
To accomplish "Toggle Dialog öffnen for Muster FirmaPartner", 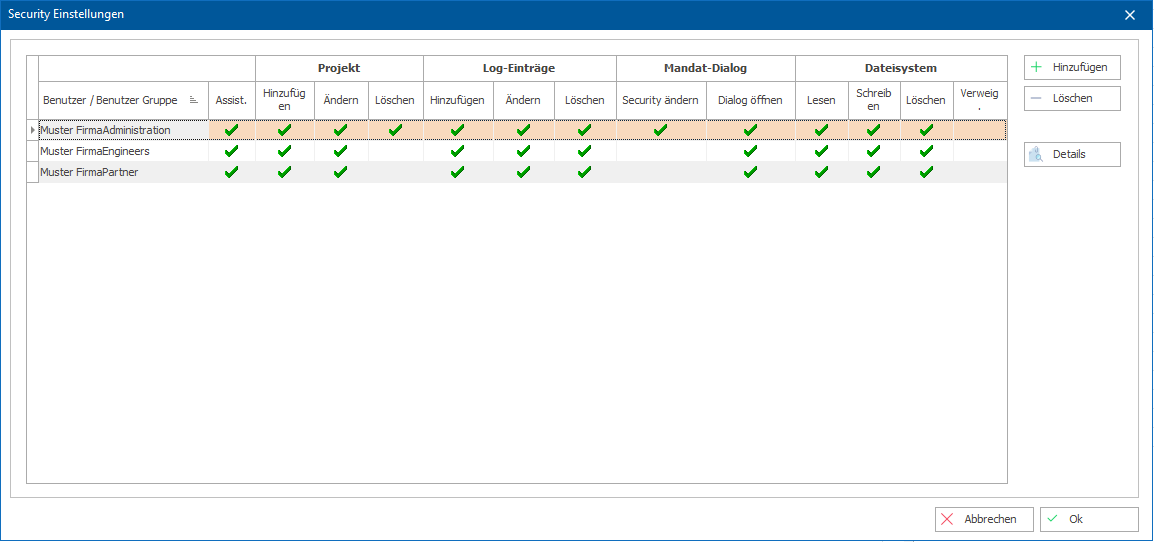I will [751, 172].
